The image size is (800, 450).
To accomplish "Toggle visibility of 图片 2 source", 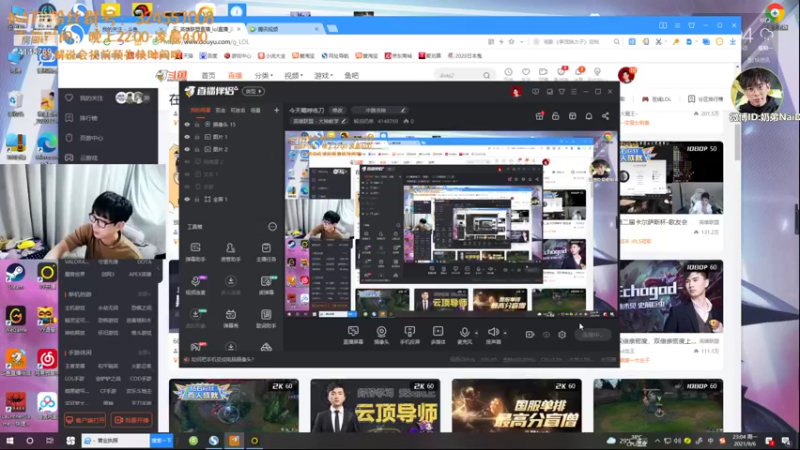I will (187, 149).
